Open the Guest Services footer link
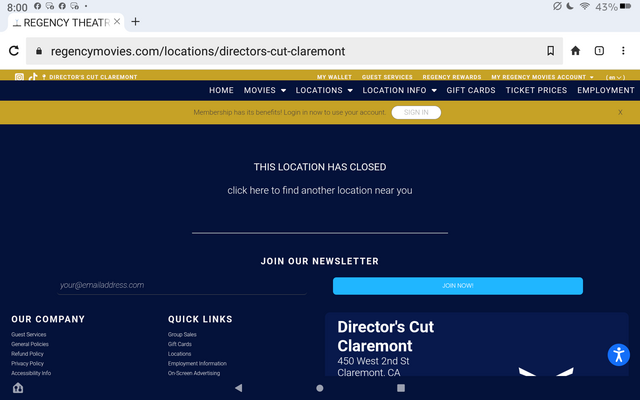The image size is (640, 400). click(29, 334)
